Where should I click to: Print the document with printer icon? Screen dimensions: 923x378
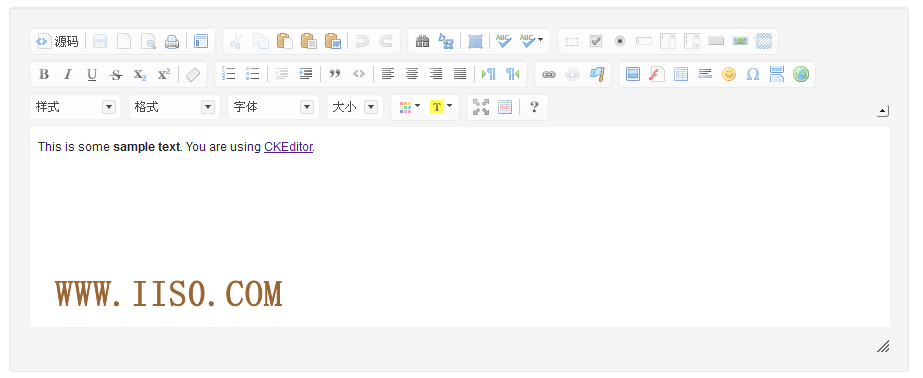click(171, 41)
